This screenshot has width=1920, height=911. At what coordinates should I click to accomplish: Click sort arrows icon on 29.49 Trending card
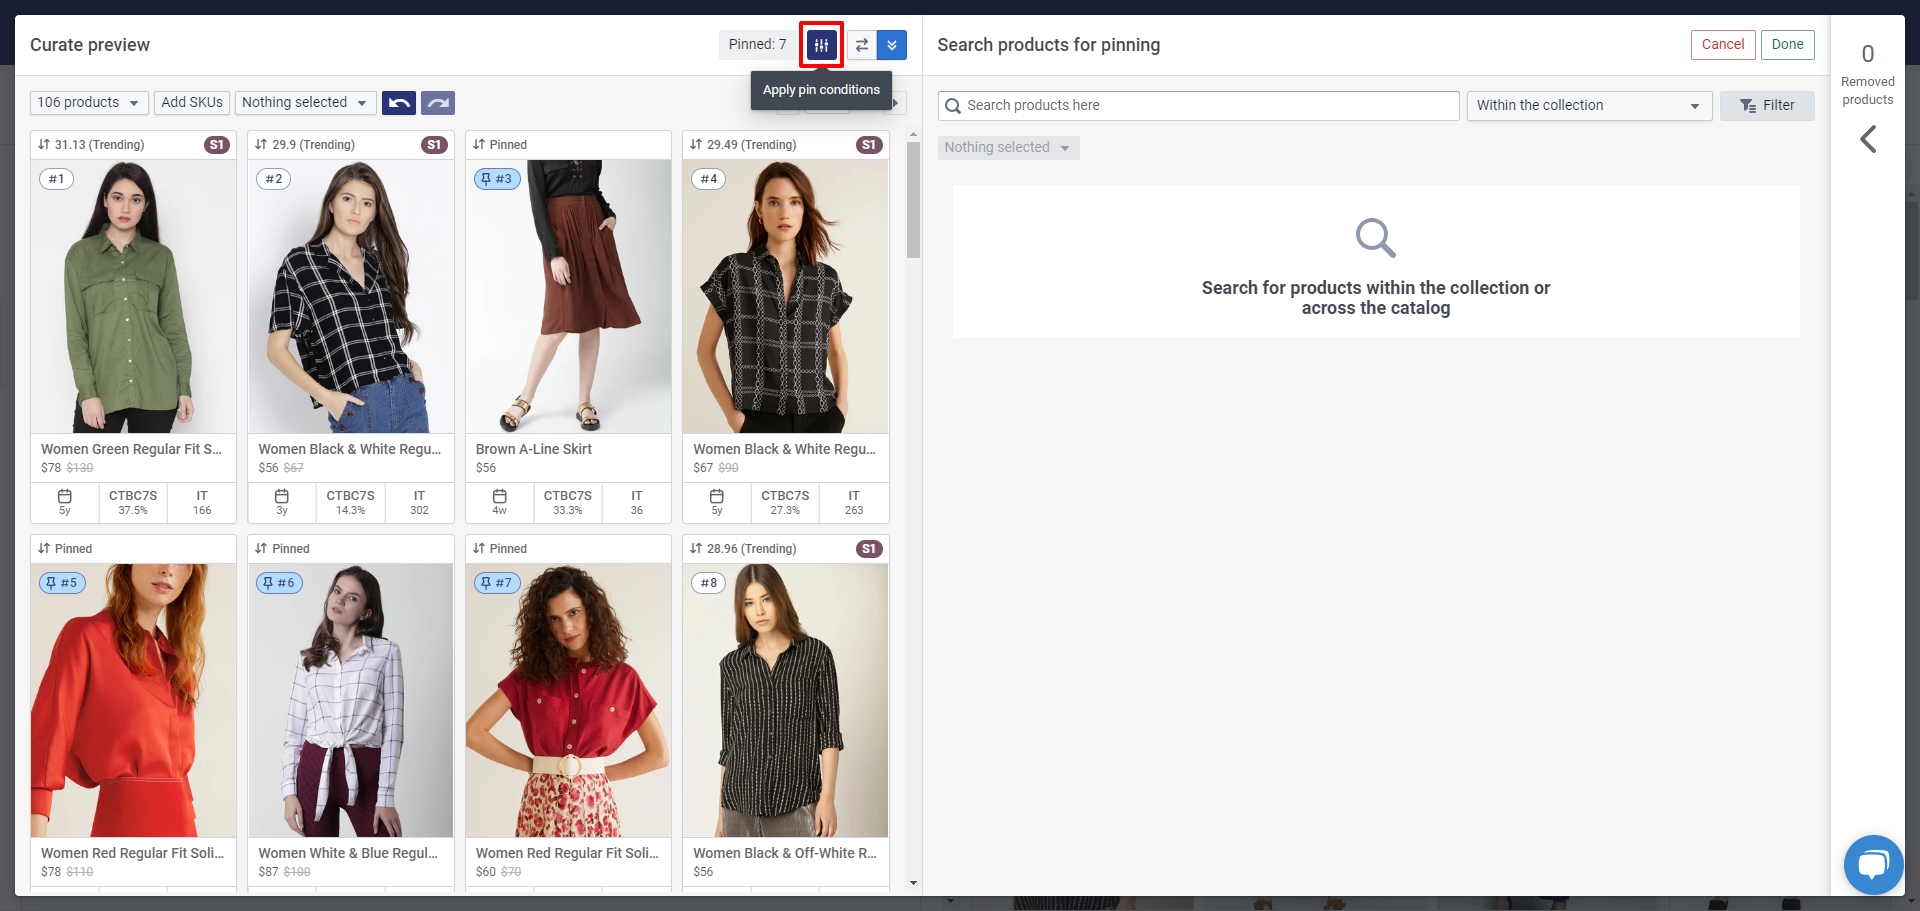696,145
